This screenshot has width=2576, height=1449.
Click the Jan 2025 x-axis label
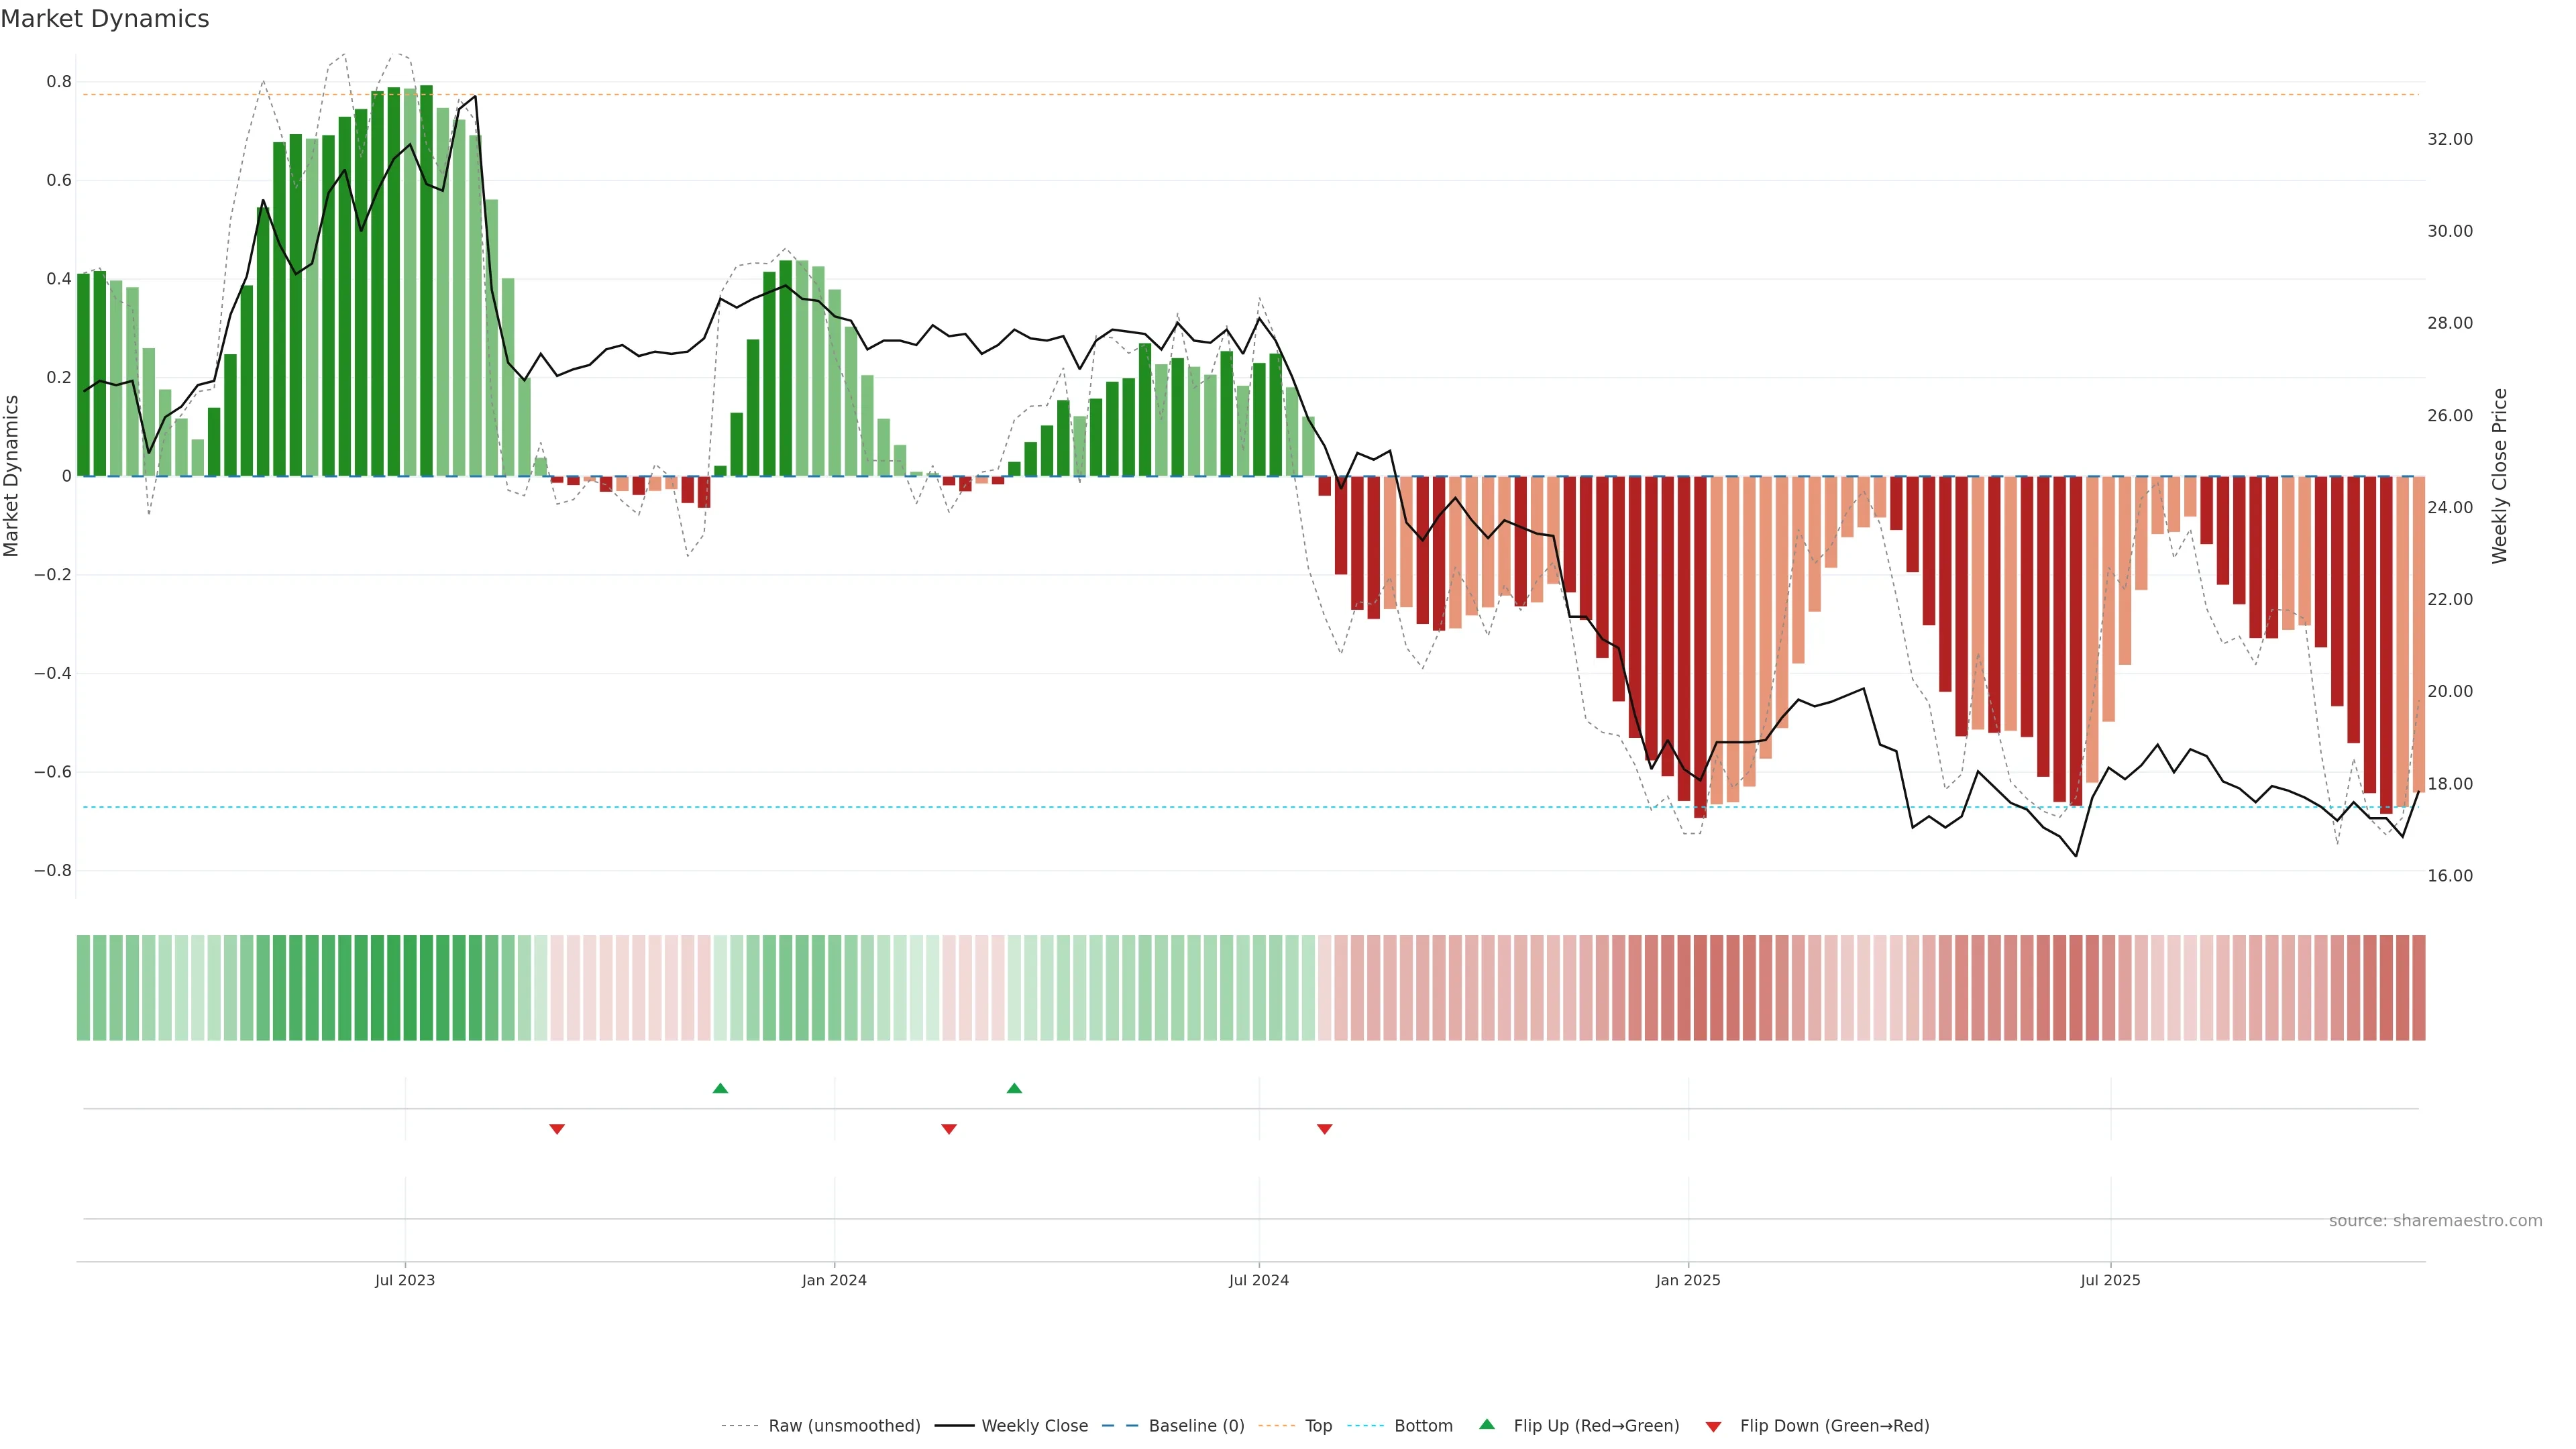click(1688, 1280)
